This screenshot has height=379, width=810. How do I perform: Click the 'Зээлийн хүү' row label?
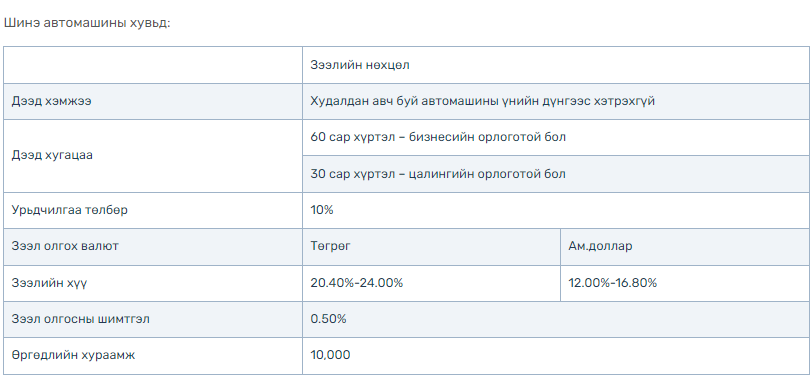click(x=153, y=283)
